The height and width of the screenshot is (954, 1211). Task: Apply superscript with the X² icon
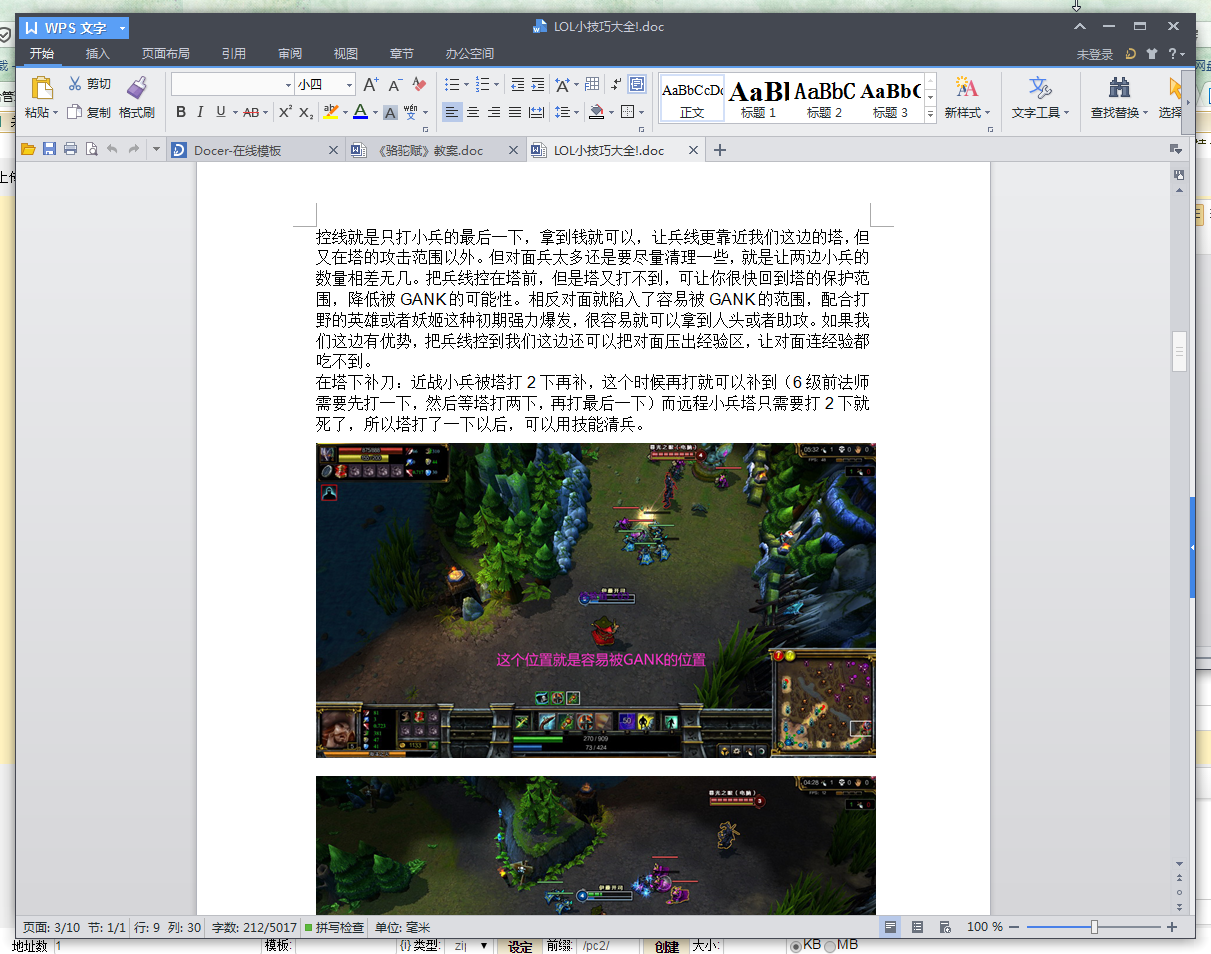285,112
